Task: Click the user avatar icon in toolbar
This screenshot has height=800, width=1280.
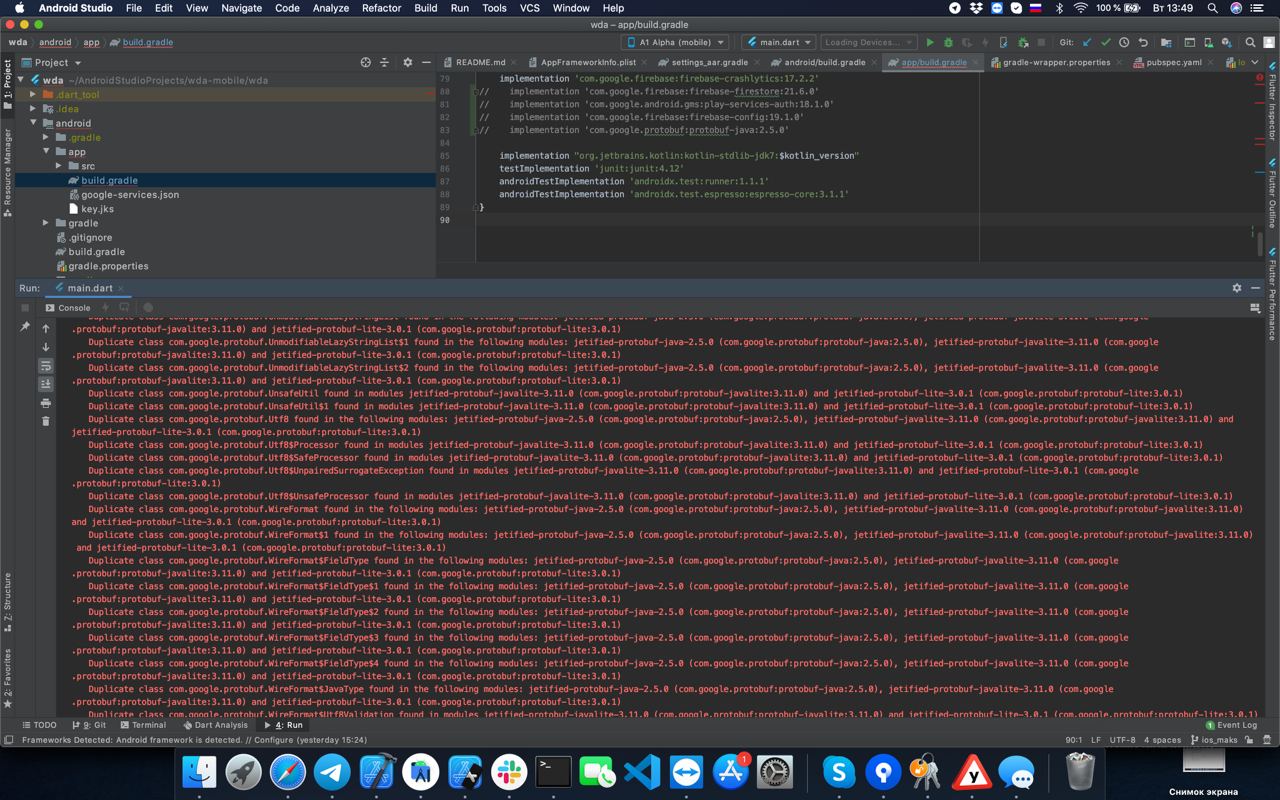Action: click(1269, 42)
